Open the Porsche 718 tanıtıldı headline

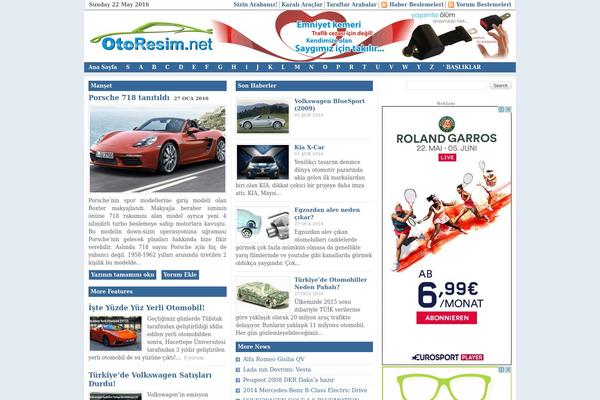click(x=129, y=98)
